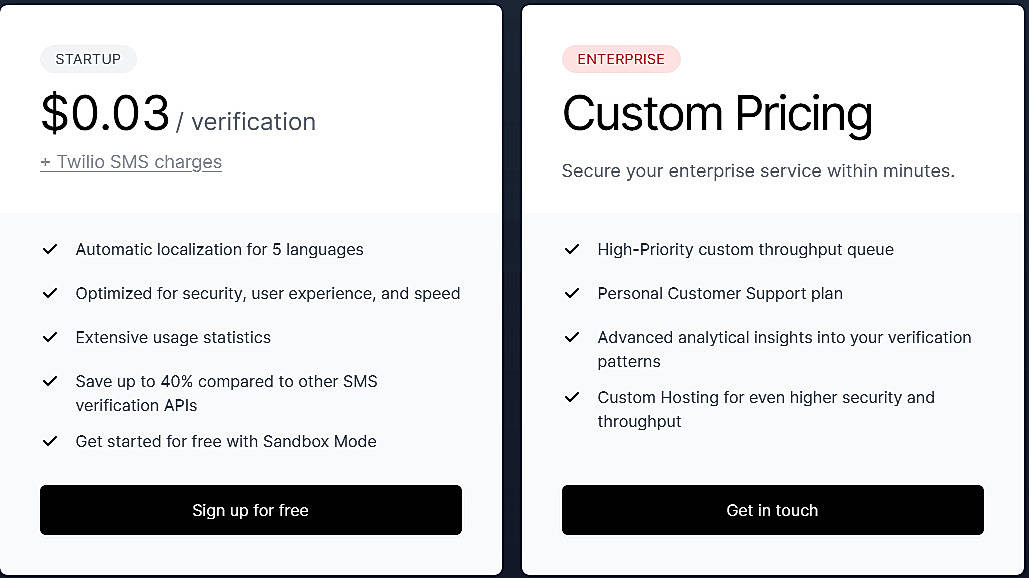Click the checkmark beside Personal Customer Support plan

pyautogui.click(x=572, y=293)
